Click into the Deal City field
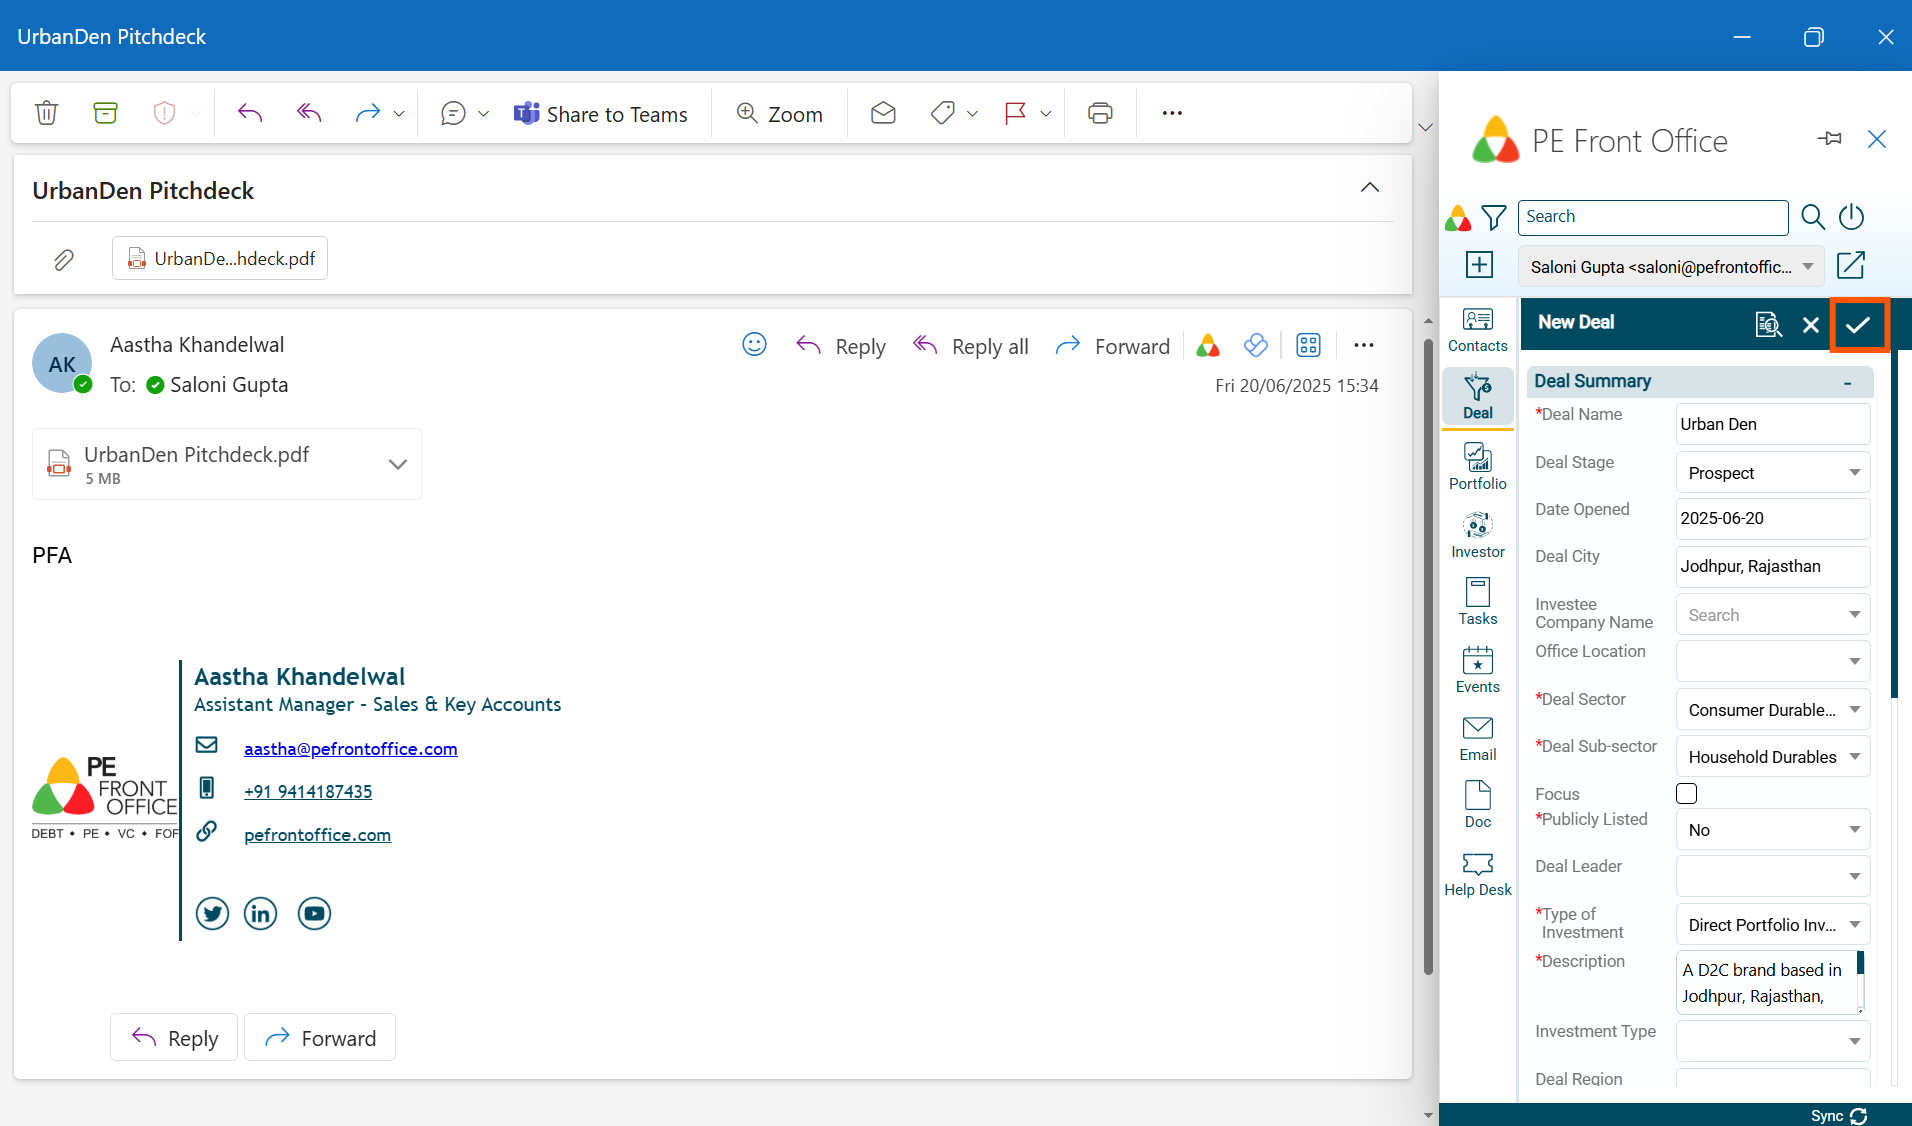The image size is (1912, 1126). [x=1771, y=566]
